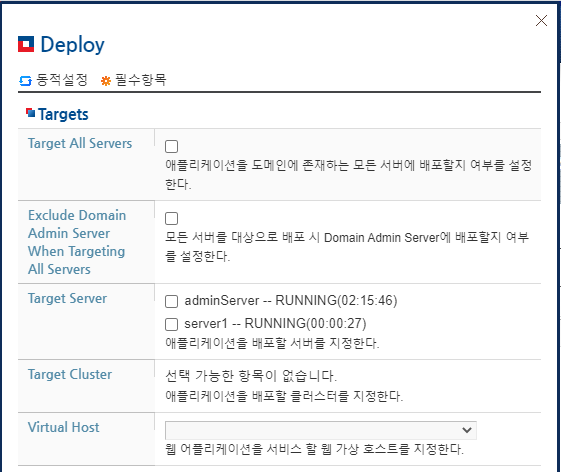Click Target All Servers description text
561x472 pixels.
click(348, 175)
